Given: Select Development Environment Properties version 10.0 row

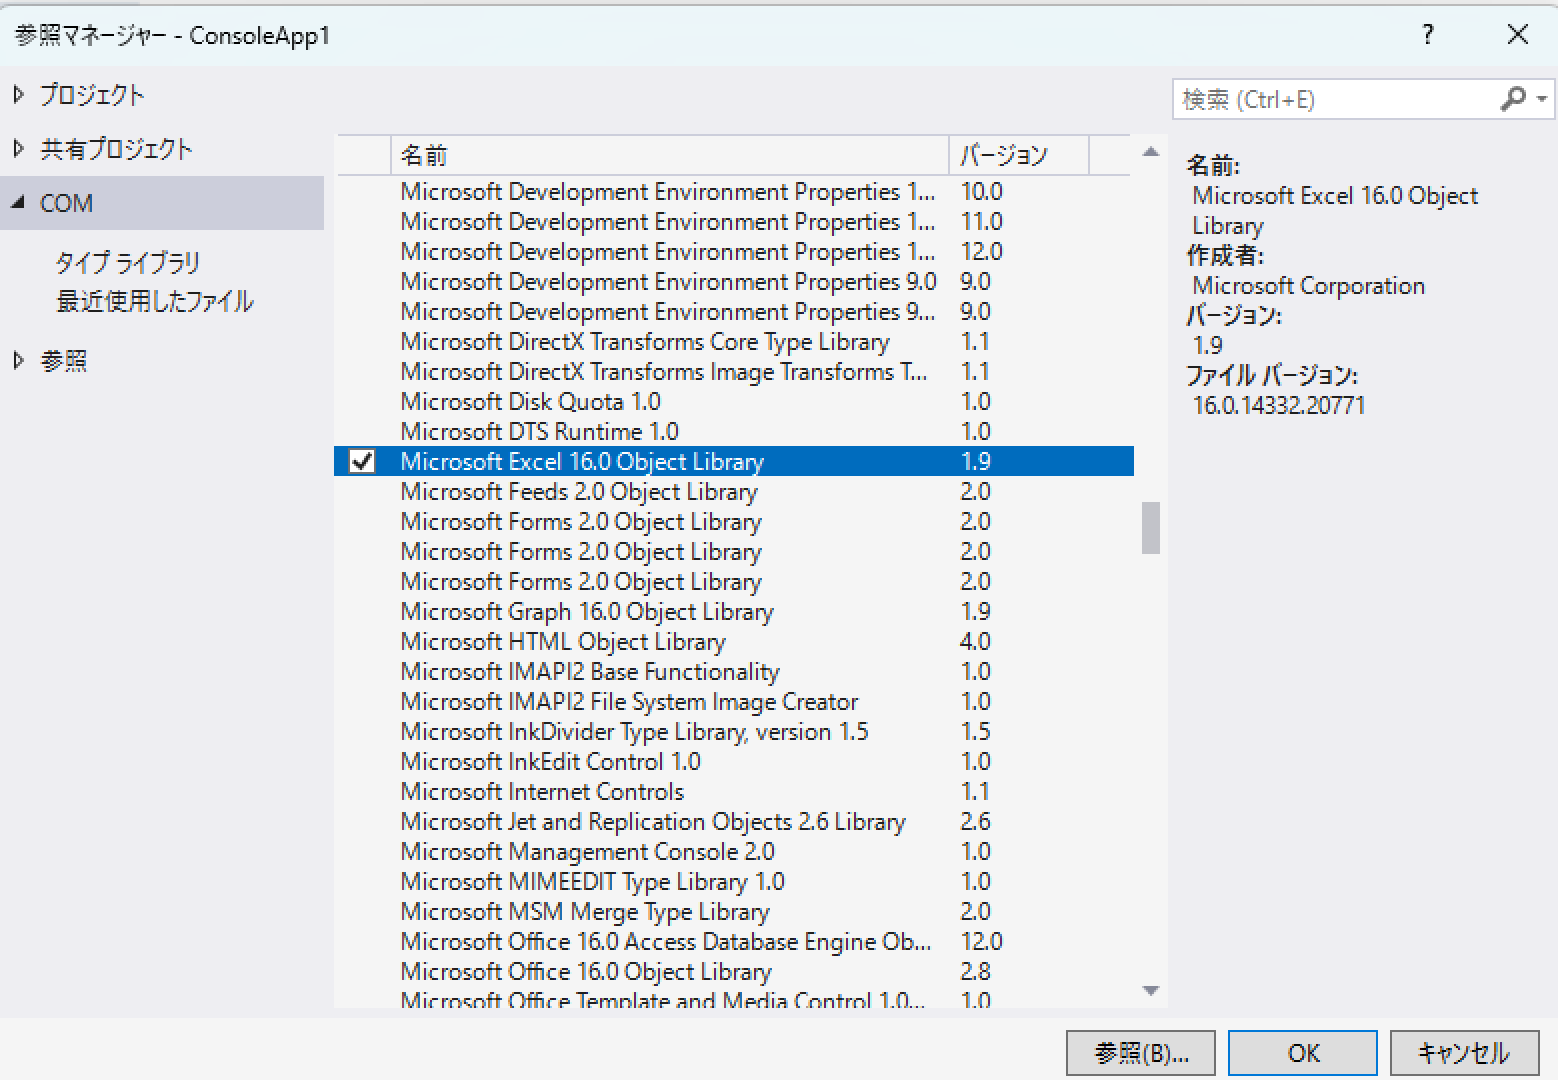Looking at the screenshot, I should point(734,191).
